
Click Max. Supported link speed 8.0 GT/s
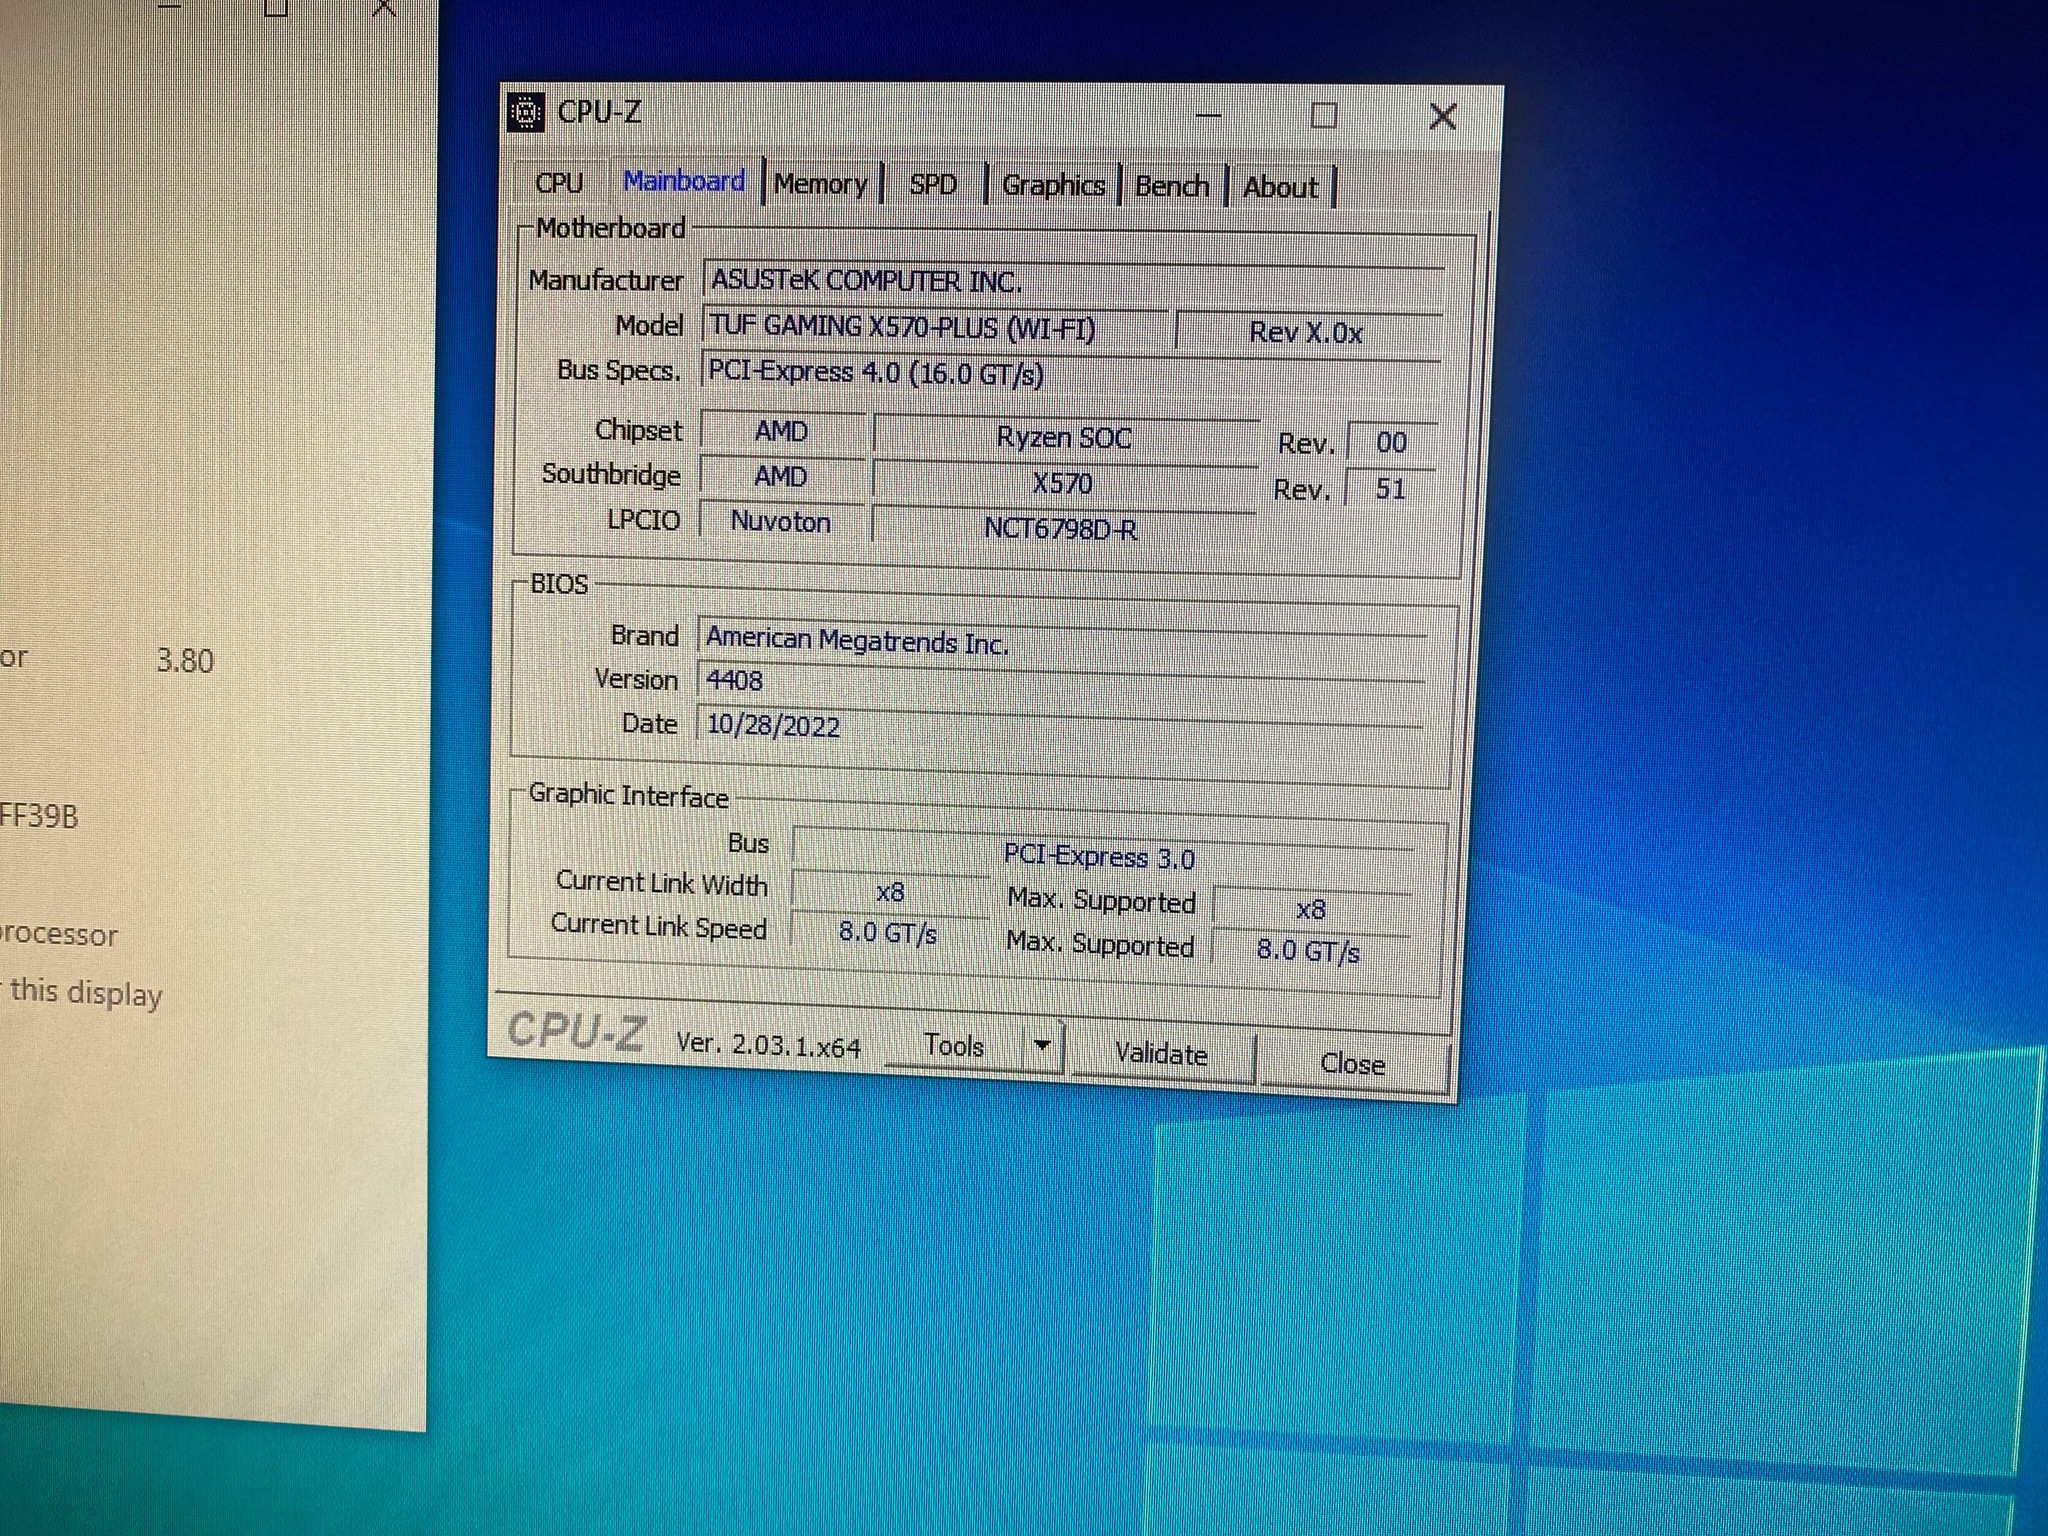1309,950
